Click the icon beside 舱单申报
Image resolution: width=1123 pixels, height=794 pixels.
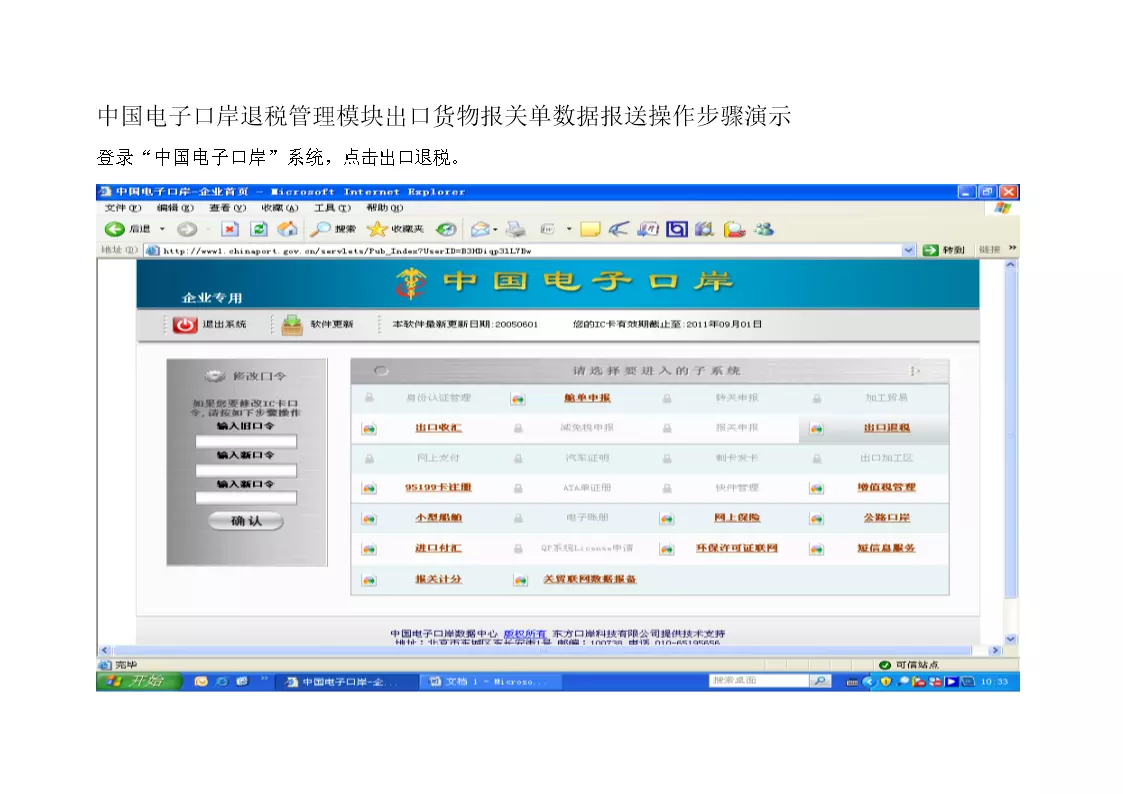[518, 399]
